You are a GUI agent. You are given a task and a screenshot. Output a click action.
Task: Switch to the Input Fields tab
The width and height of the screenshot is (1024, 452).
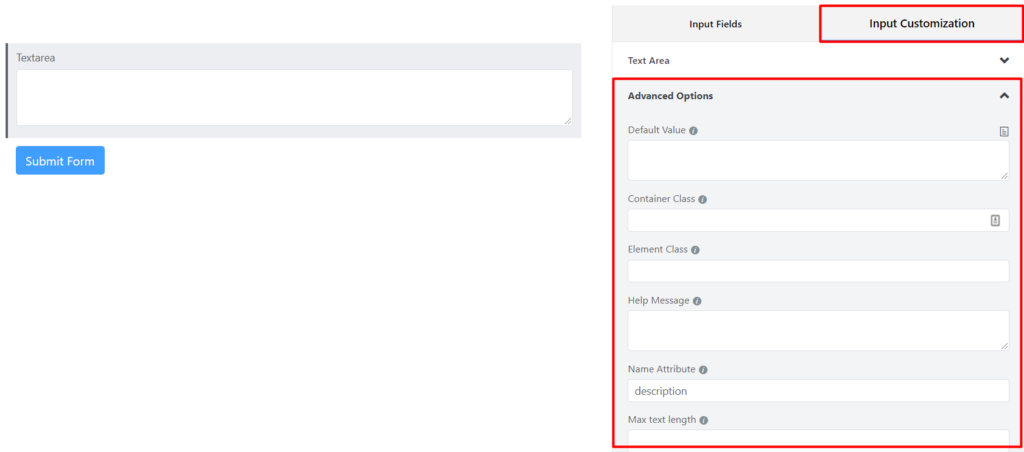[716, 24]
